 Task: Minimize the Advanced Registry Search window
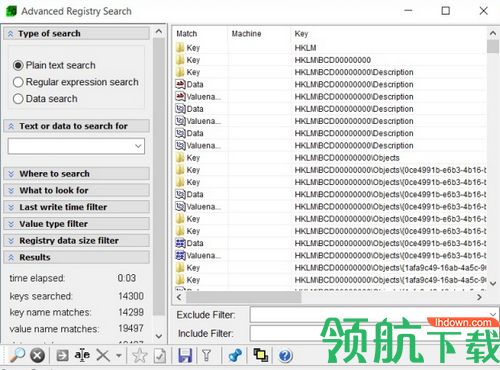[x=408, y=11]
